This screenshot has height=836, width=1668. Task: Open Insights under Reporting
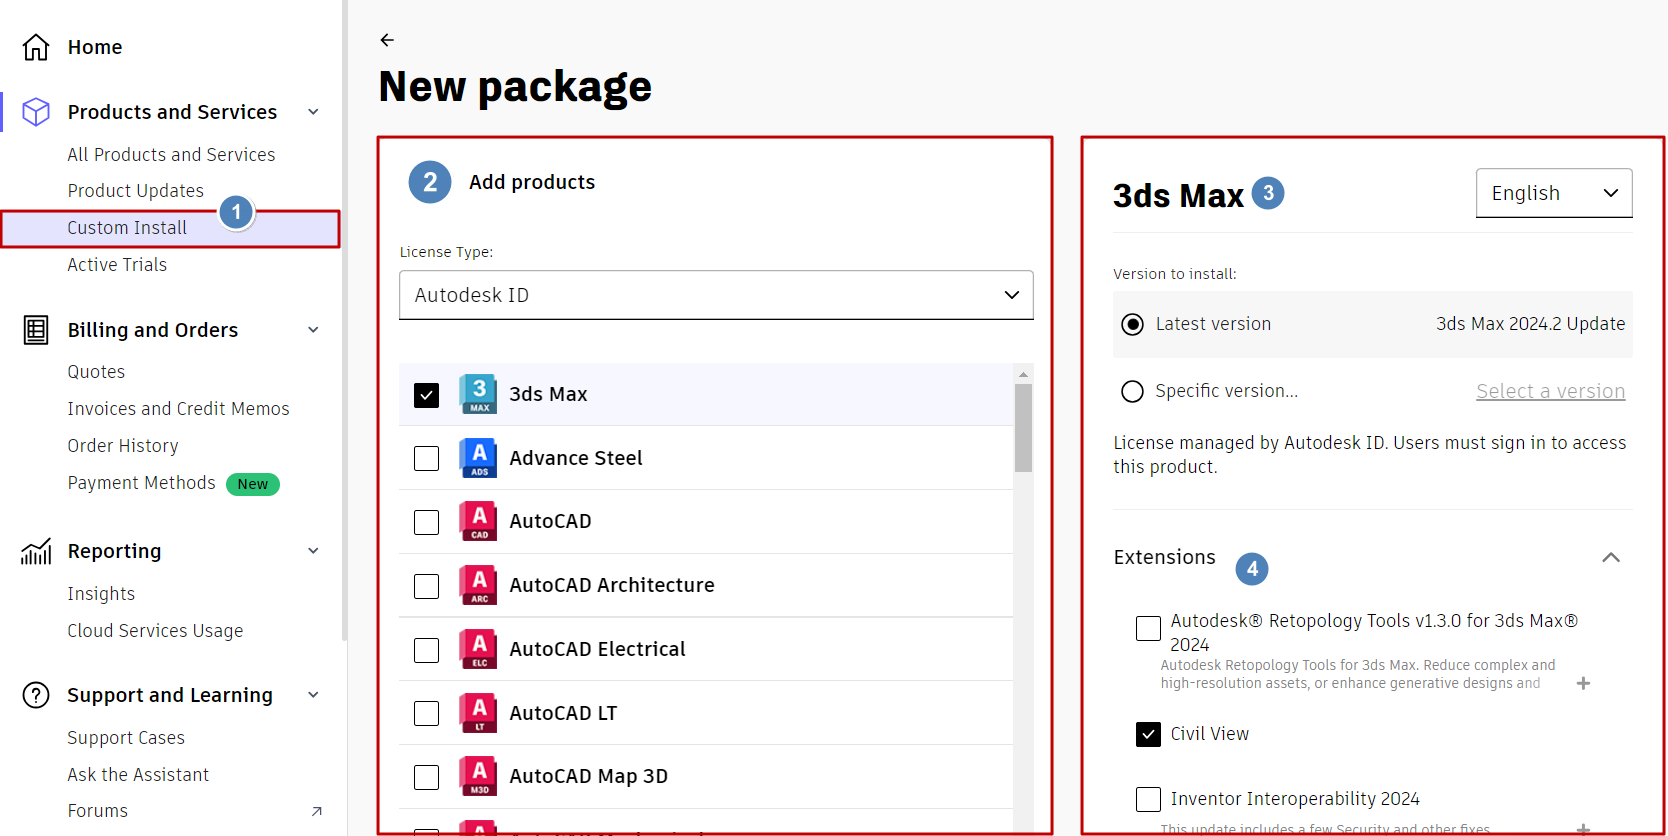[x=101, y=594]
